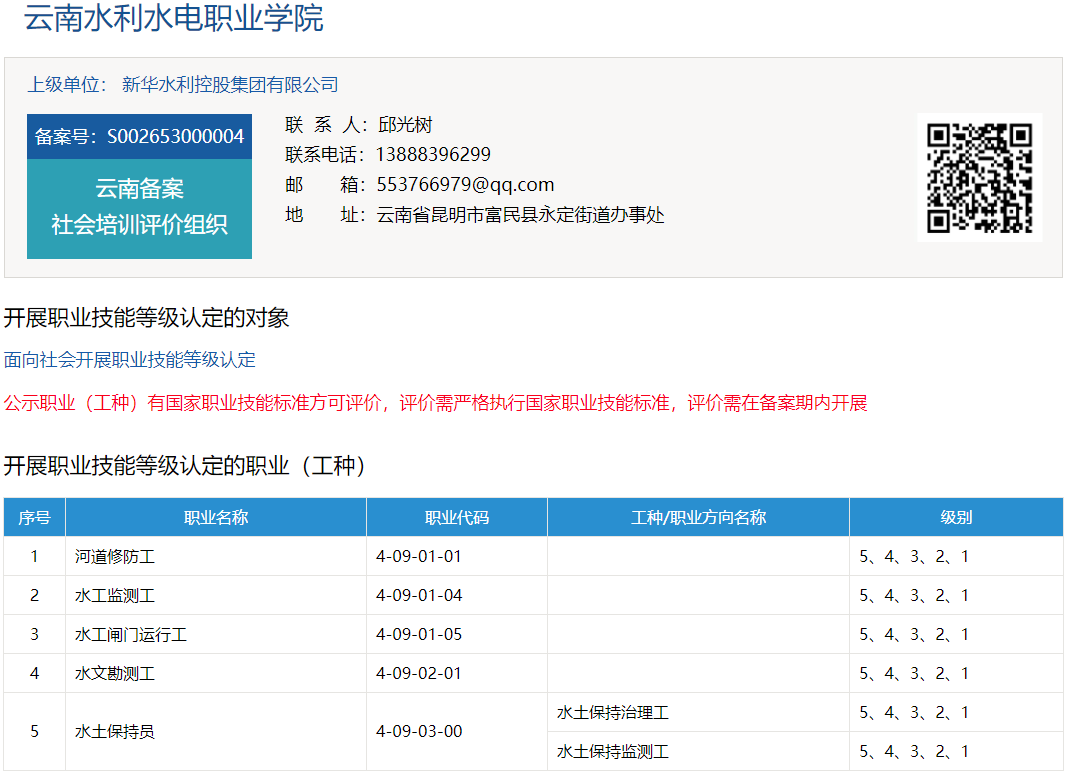Viewport: 1067px width, 773px height.
Task: Click the 云南备案 社会培训评价组织 teal box
Action: pos(139,208)
